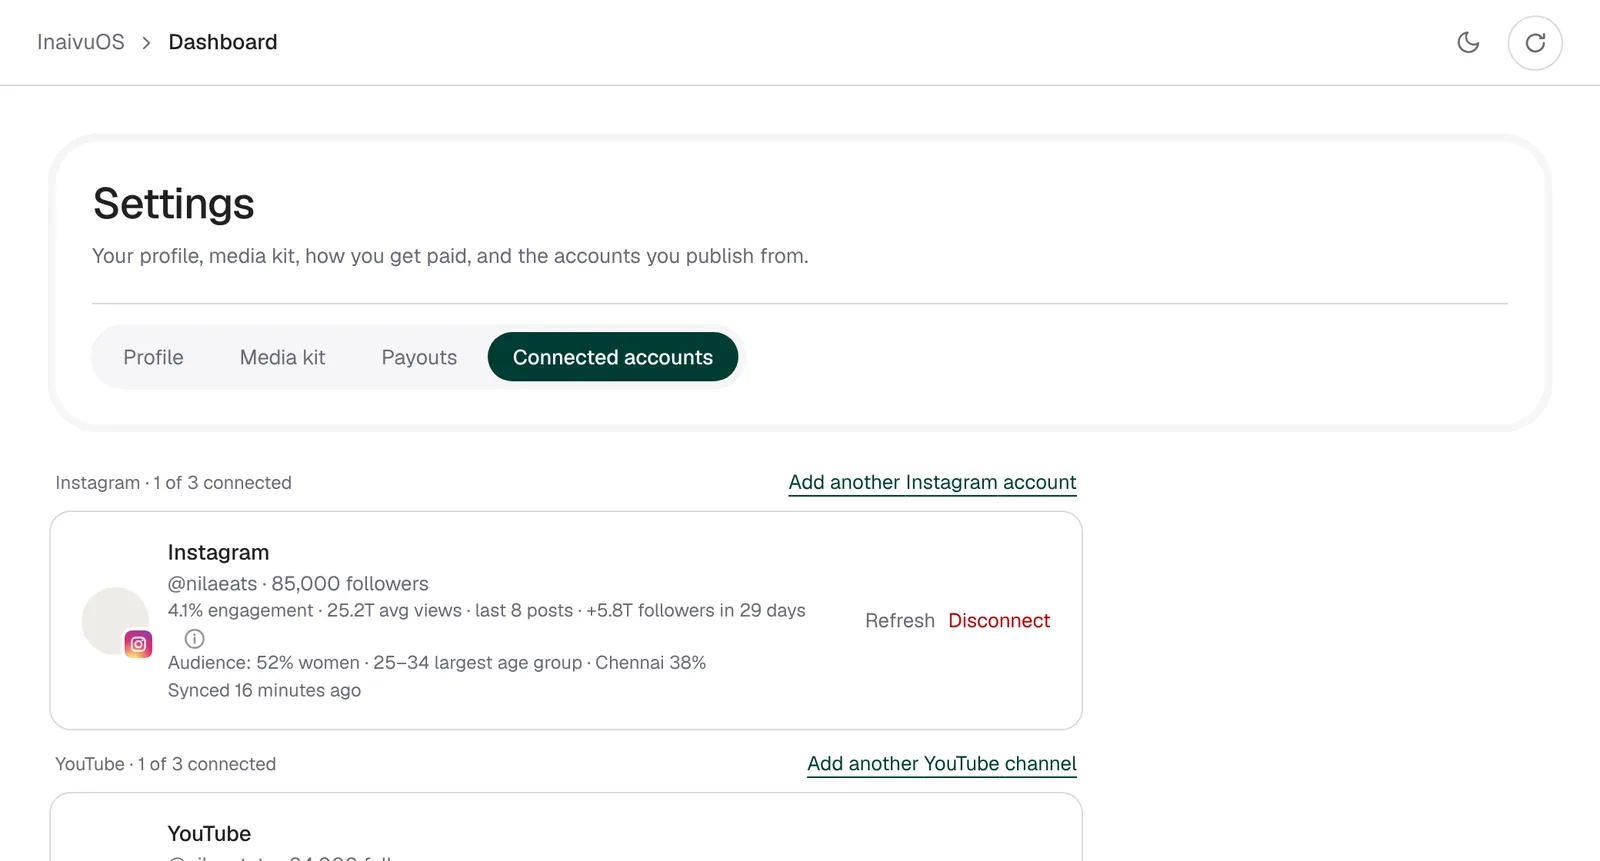Click the settings description sentence
The height and width of the screenshot is (861, 1600).
coord(450,256)
